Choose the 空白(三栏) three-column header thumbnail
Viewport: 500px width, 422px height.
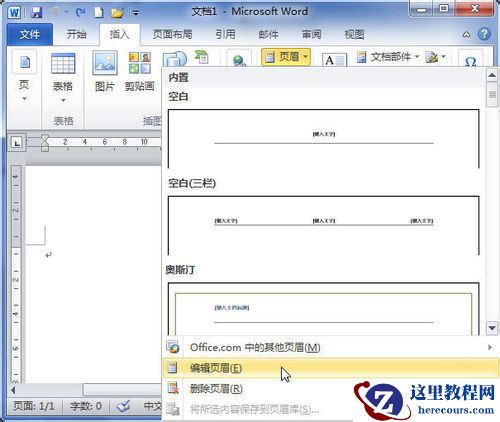[323, 225]
